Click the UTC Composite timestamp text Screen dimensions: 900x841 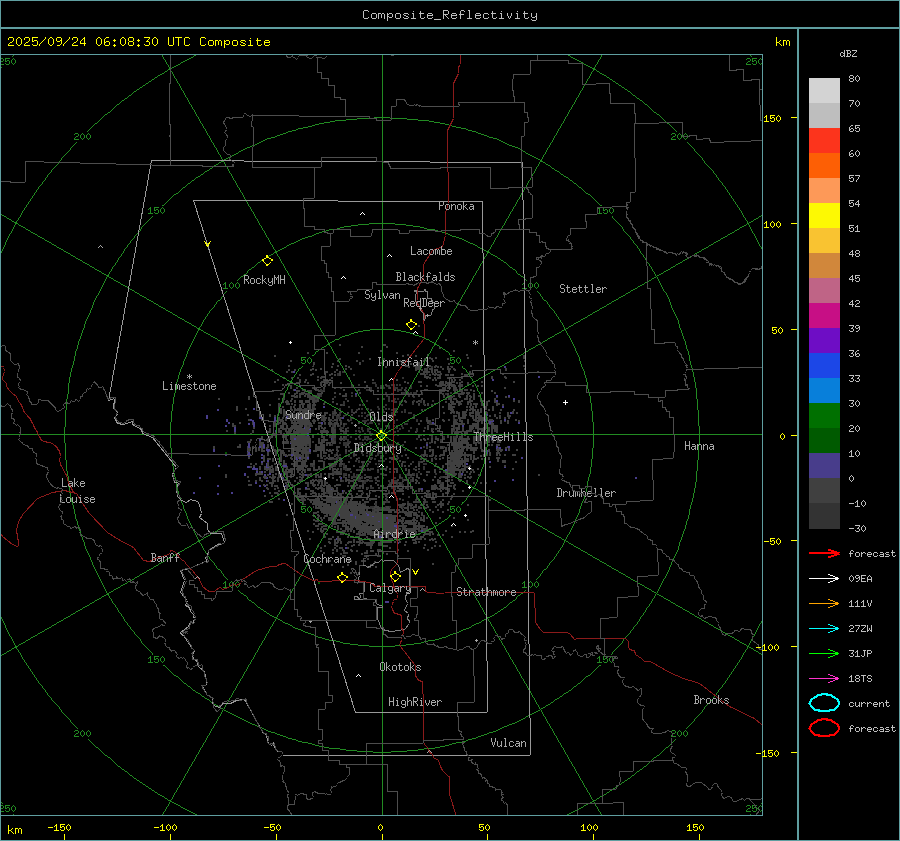click(x=139, y=42)
